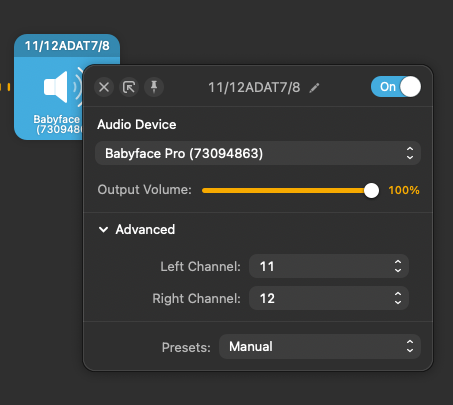This screenshot has width=453, height=405.
Task: Open the Right Channel dropdown showing 12
Action: pos(329,298)
